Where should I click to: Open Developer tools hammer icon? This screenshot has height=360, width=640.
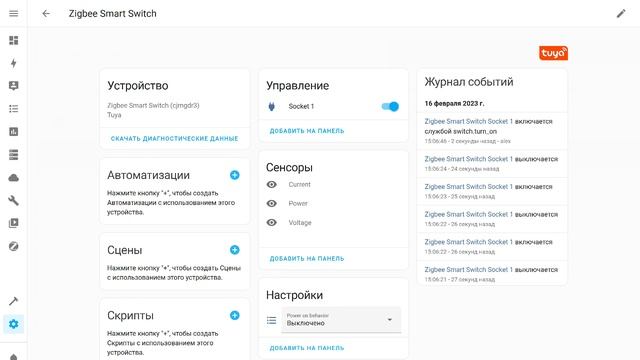point(13,301)
